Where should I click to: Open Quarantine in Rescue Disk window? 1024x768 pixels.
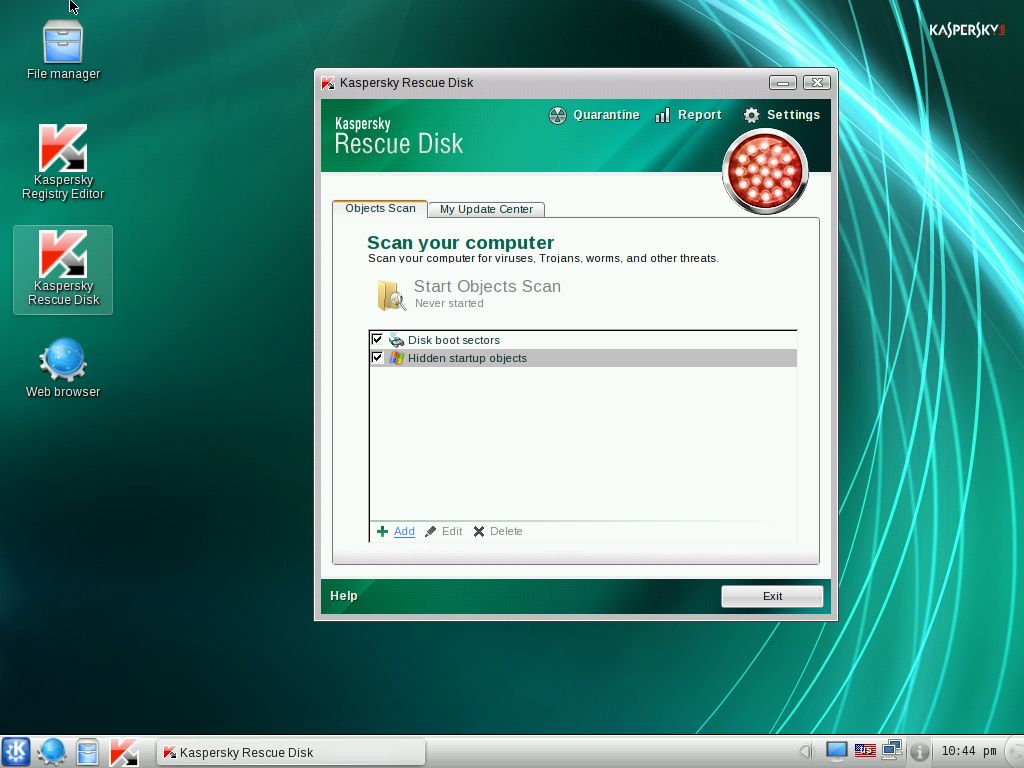[594, 115]
